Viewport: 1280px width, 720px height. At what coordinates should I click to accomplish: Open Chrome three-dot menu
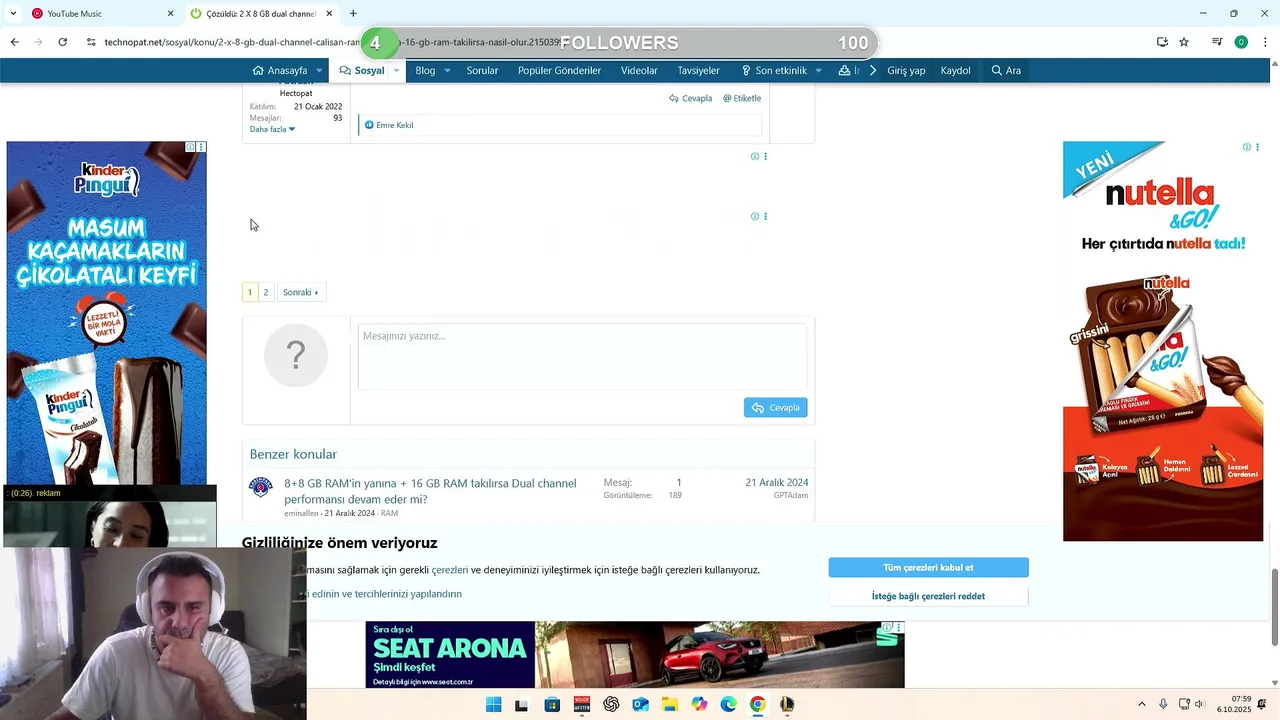pos(1265,42)
